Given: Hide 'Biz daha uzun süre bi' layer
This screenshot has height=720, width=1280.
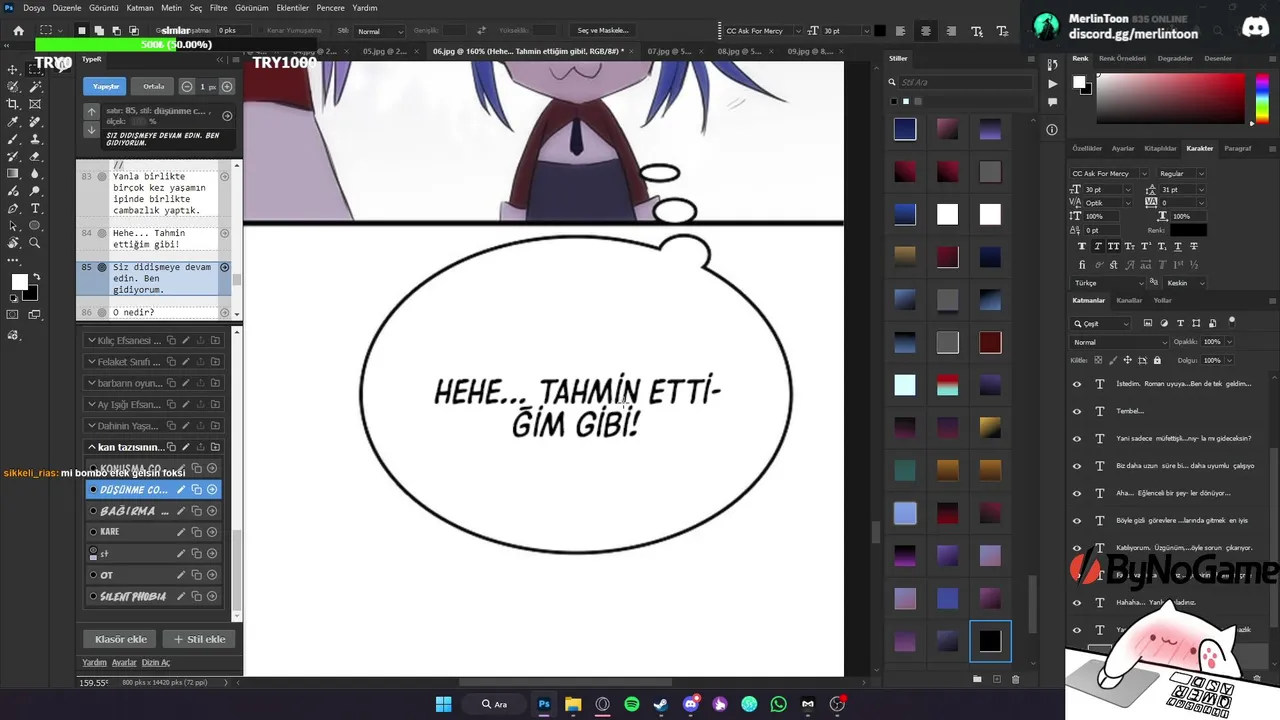Looking at the screenshot, I should [1077, 466].
